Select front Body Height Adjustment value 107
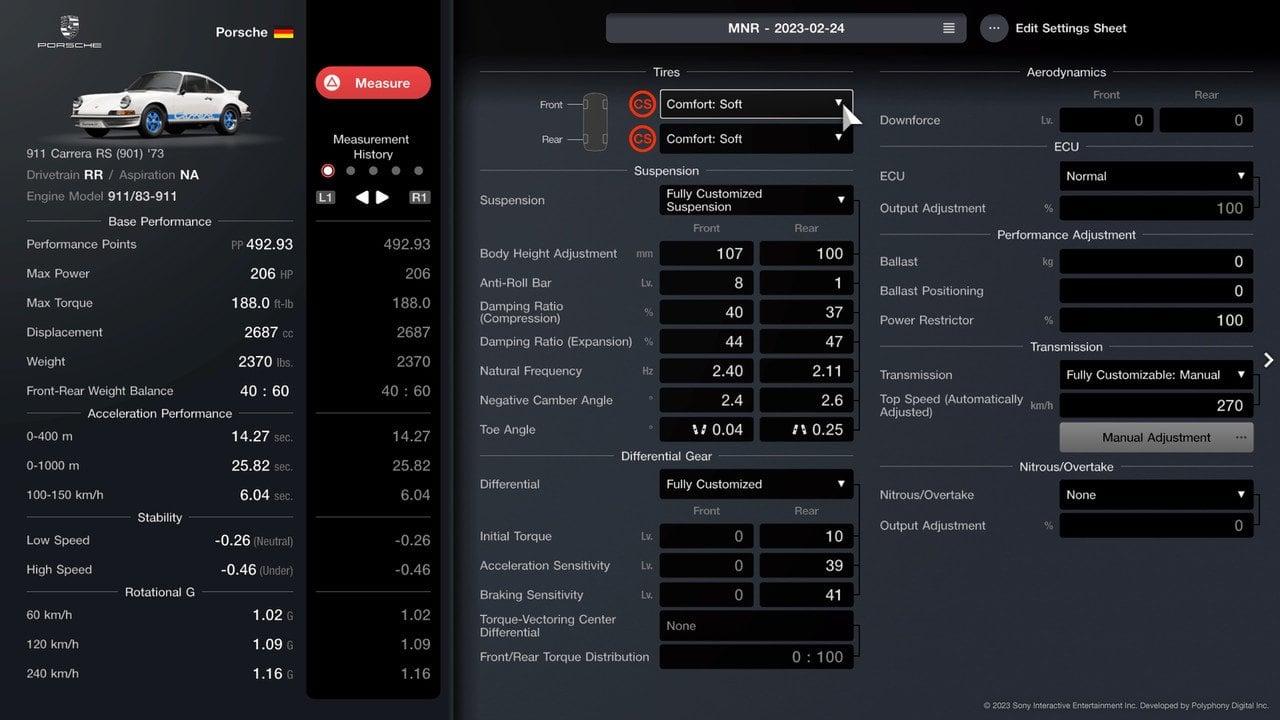Screen dimensions: 1280x720 click(706, 254)
